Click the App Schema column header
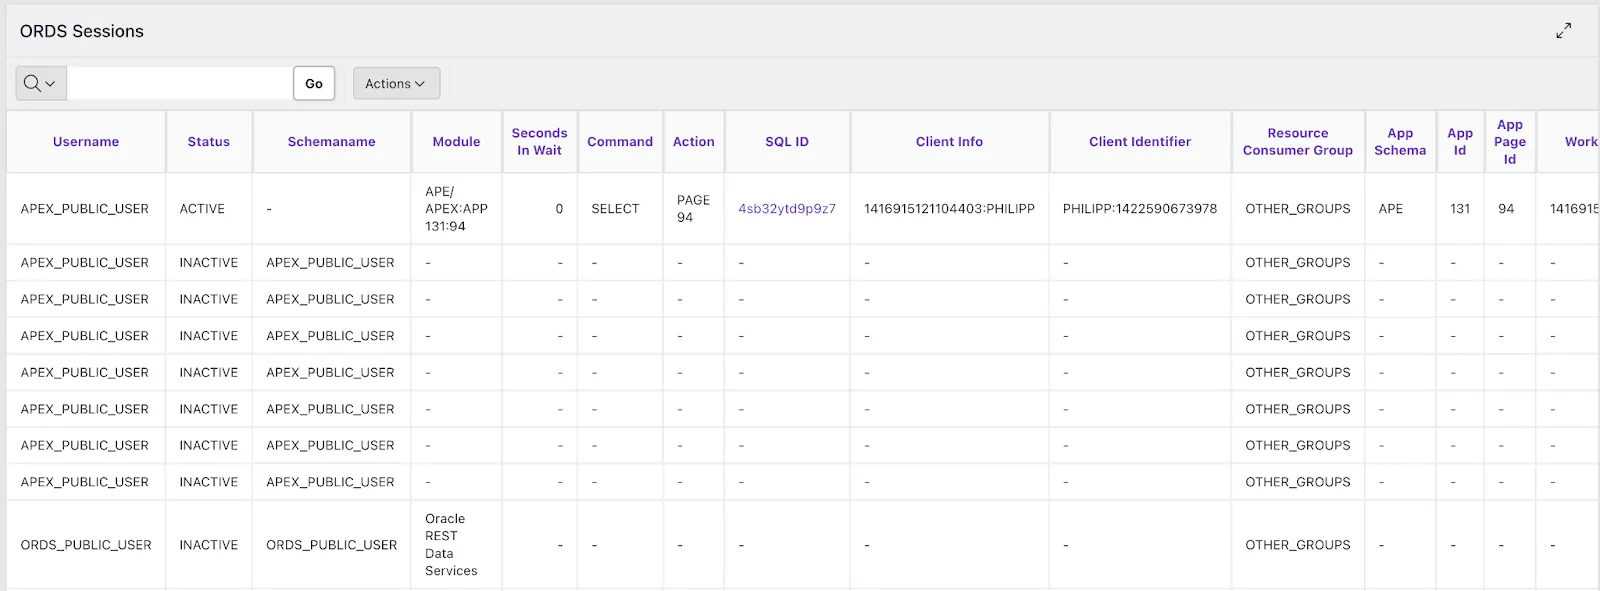The image size is (1600, 591). tap(1399, 142)
